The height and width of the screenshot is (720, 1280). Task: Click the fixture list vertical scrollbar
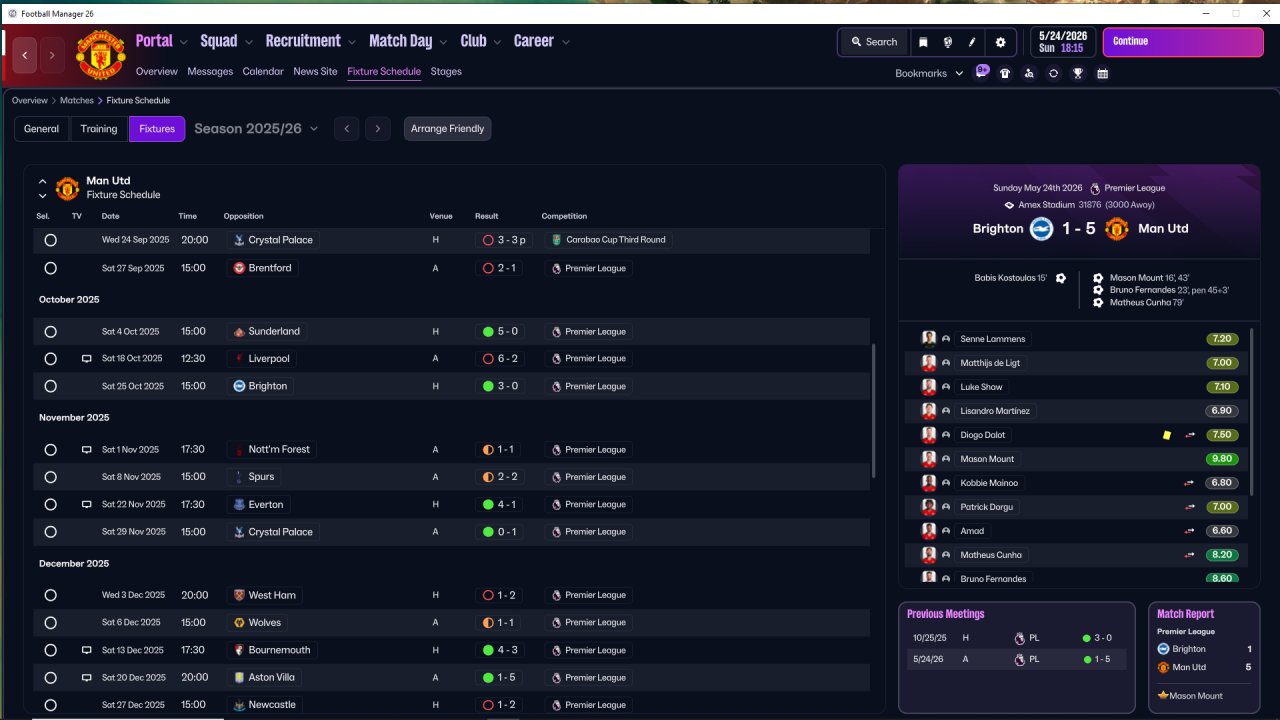coord(873,410)
